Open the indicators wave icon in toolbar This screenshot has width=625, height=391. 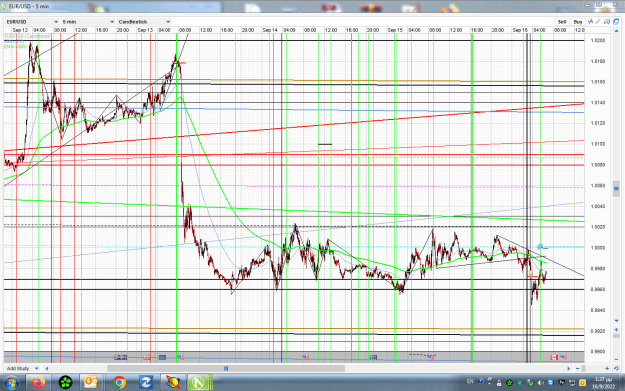pyautogui.click(x=590, y=22)
